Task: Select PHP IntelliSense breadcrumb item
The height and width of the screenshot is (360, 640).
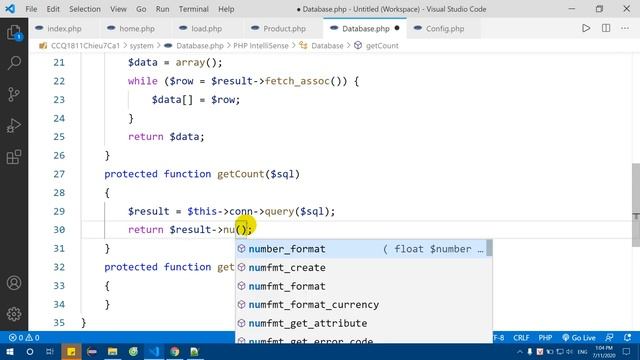Action: pyautogui.click(x=261, y=46)
